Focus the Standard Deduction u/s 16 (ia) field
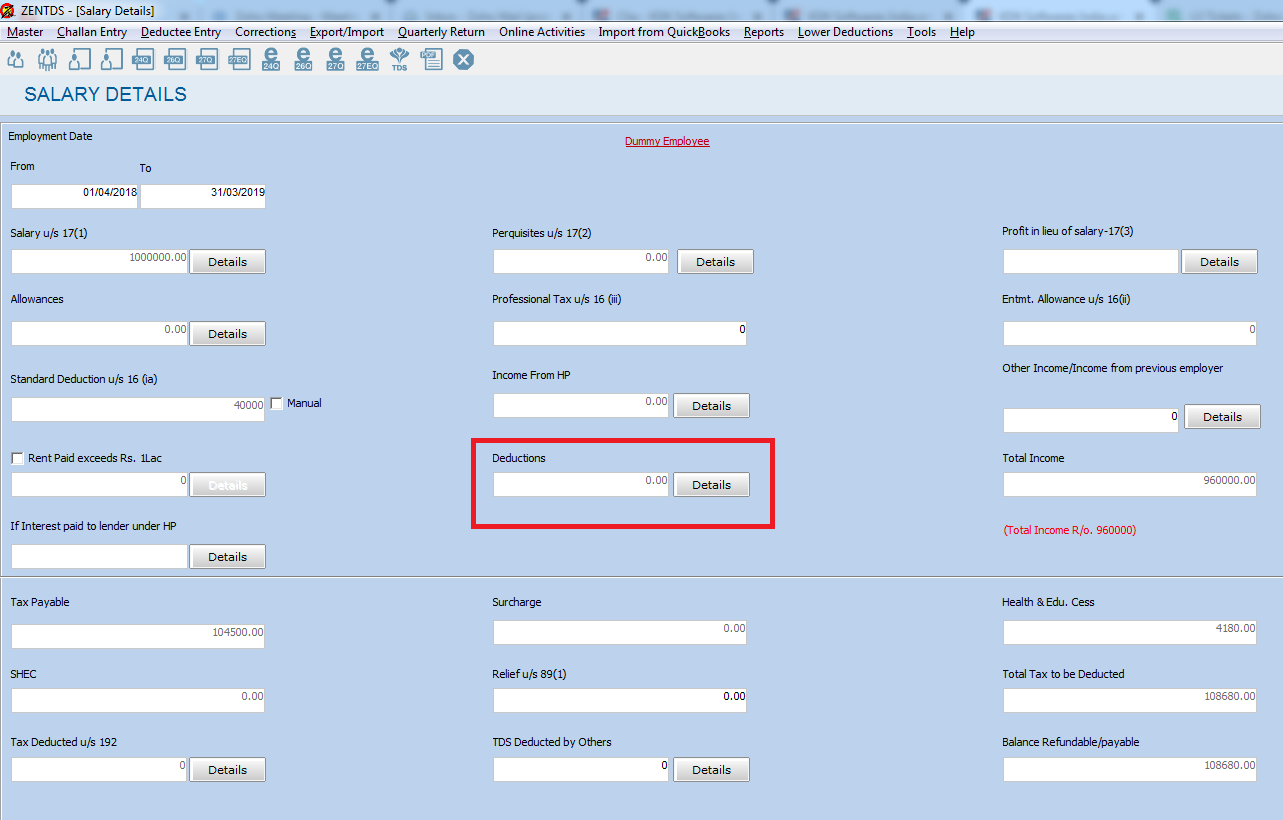Viewport: 1283px width, 820px height. [138, 409]
